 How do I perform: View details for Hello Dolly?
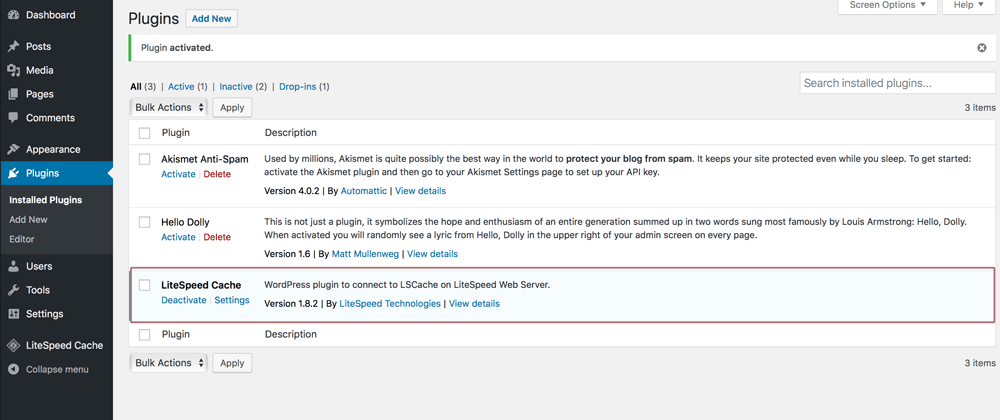pos(432,254)
